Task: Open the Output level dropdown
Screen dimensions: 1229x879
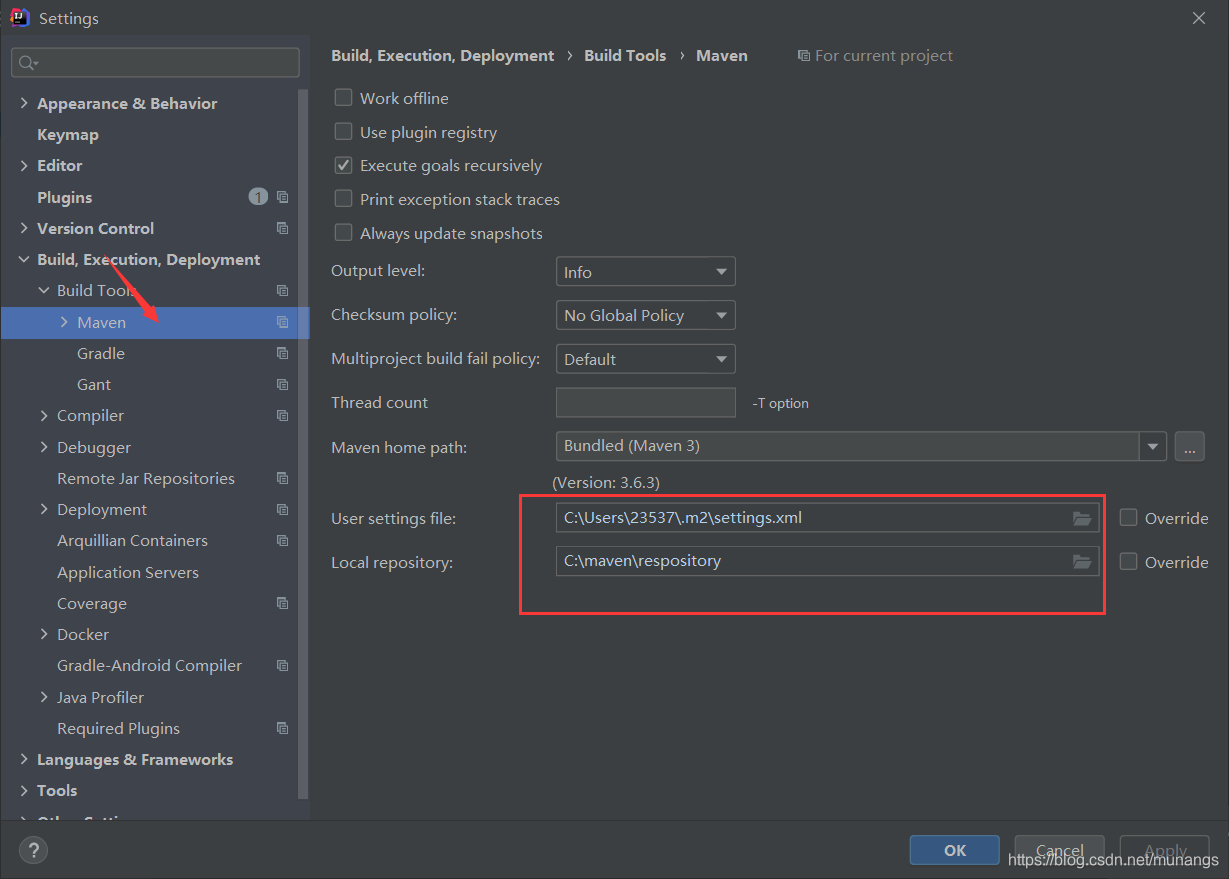Action: click(x=645, y=272)
